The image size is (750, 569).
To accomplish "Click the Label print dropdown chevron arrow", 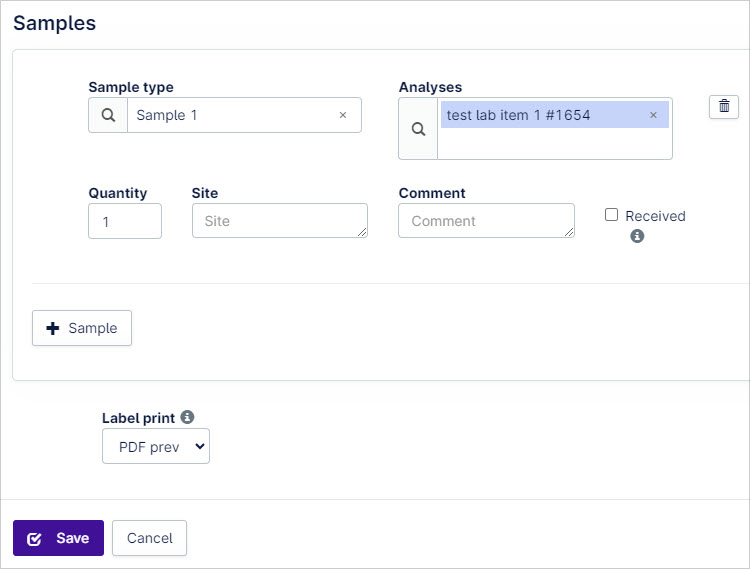I will tap(200, 447).
